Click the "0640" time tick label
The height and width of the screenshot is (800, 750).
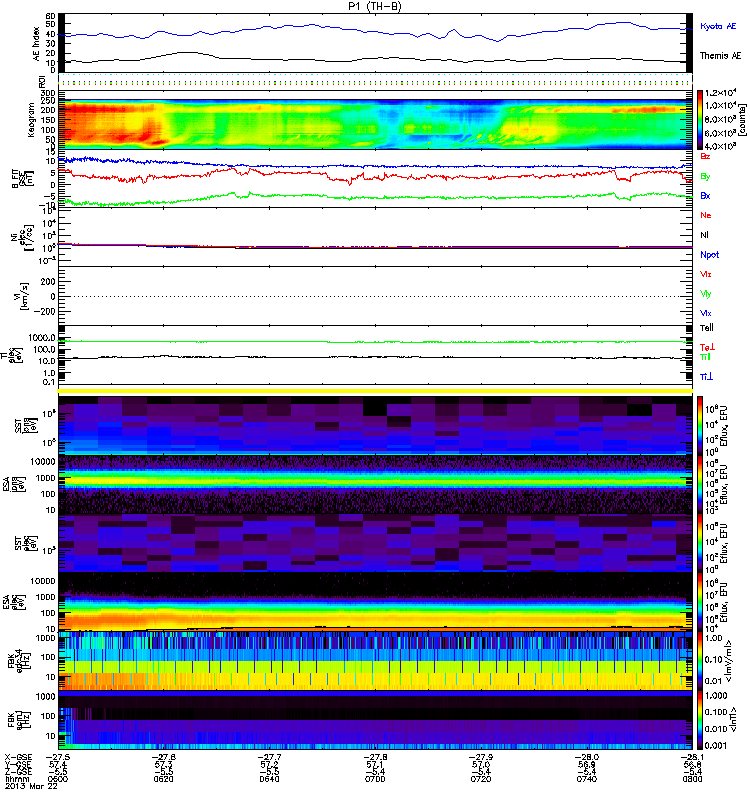coord(269,779)
